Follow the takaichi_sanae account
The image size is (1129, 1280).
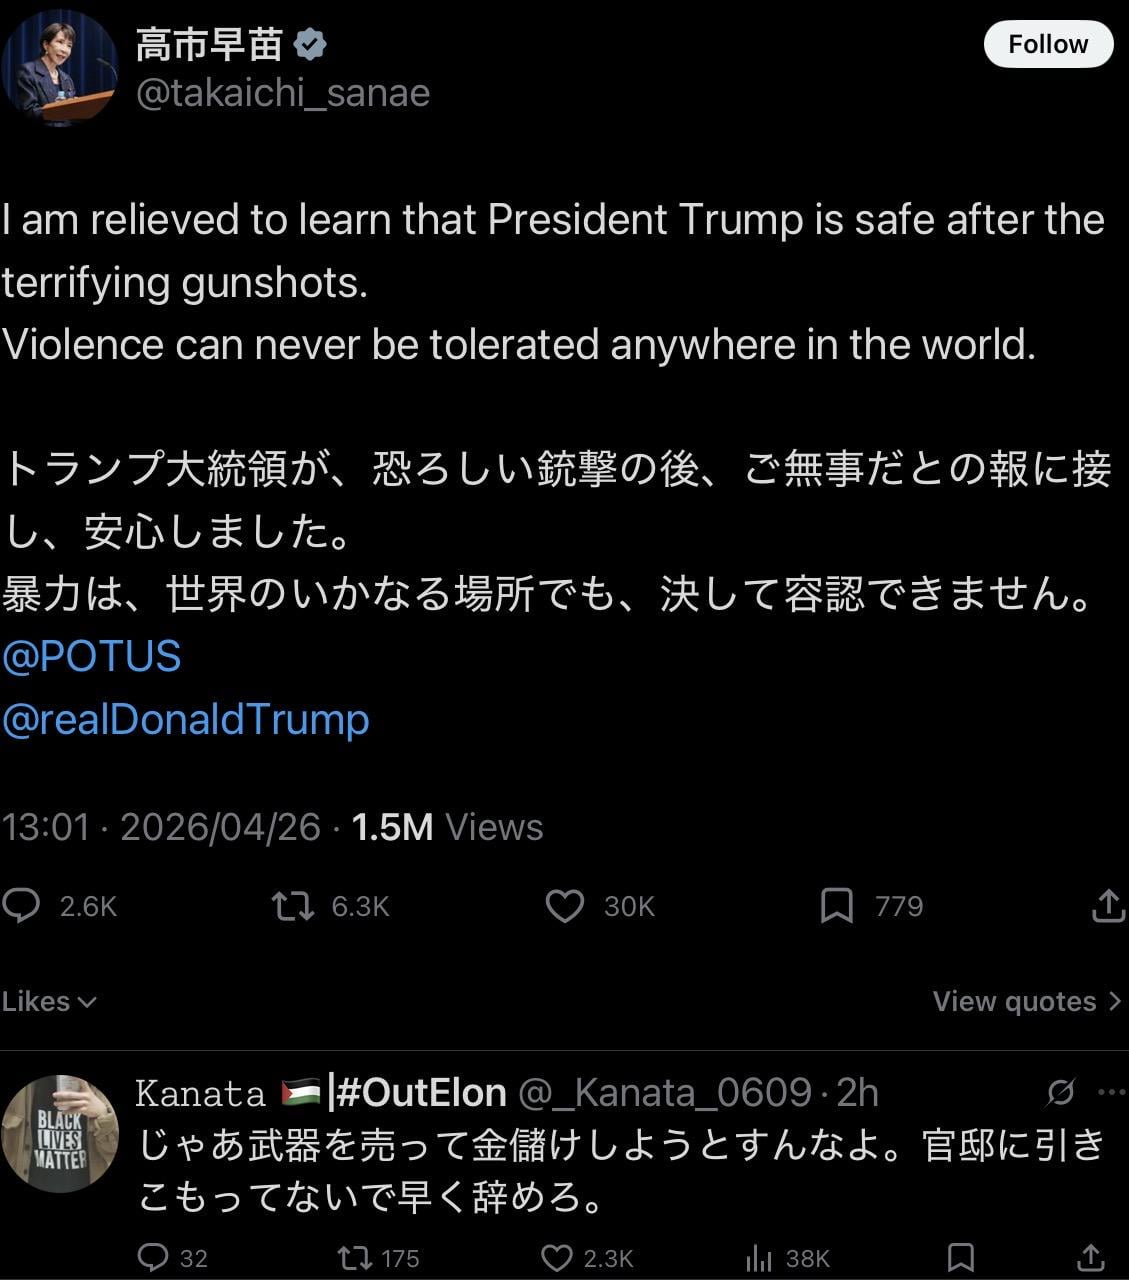pos(1047,45)
